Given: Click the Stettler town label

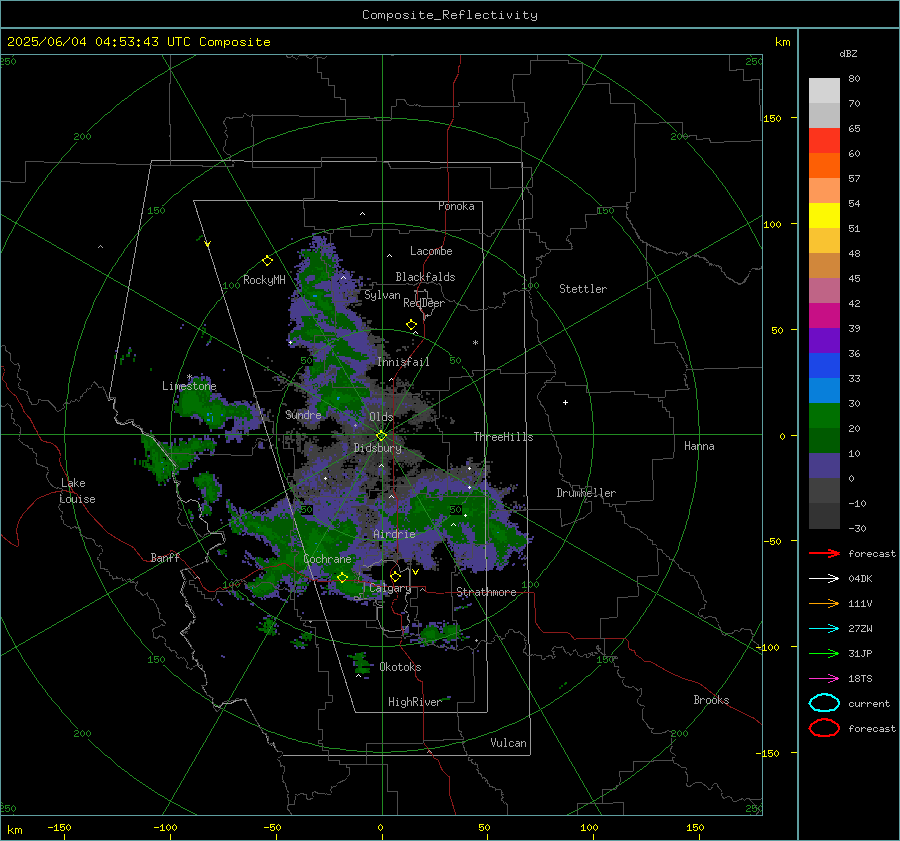Looking at the screenshot, I should (x=583, y=289).
